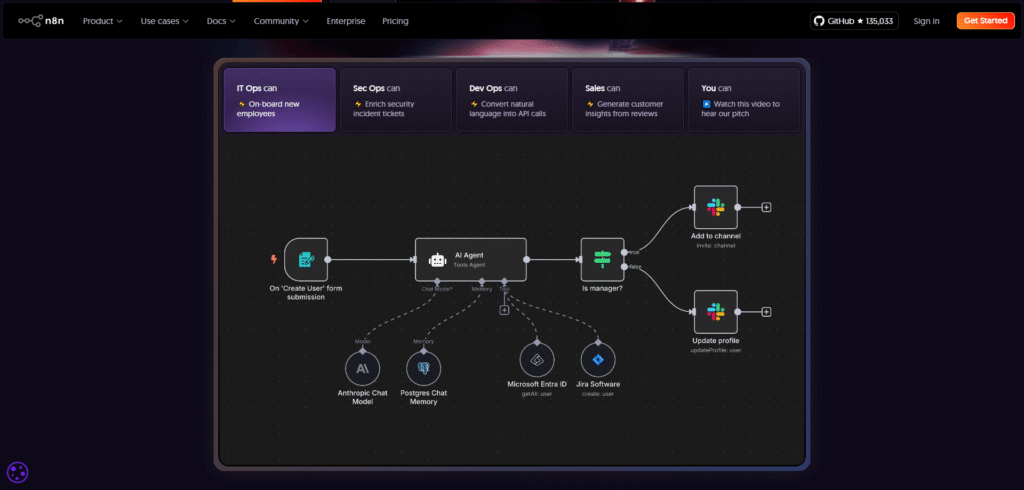Open the GitHub stars link

(x=854, y=21)
